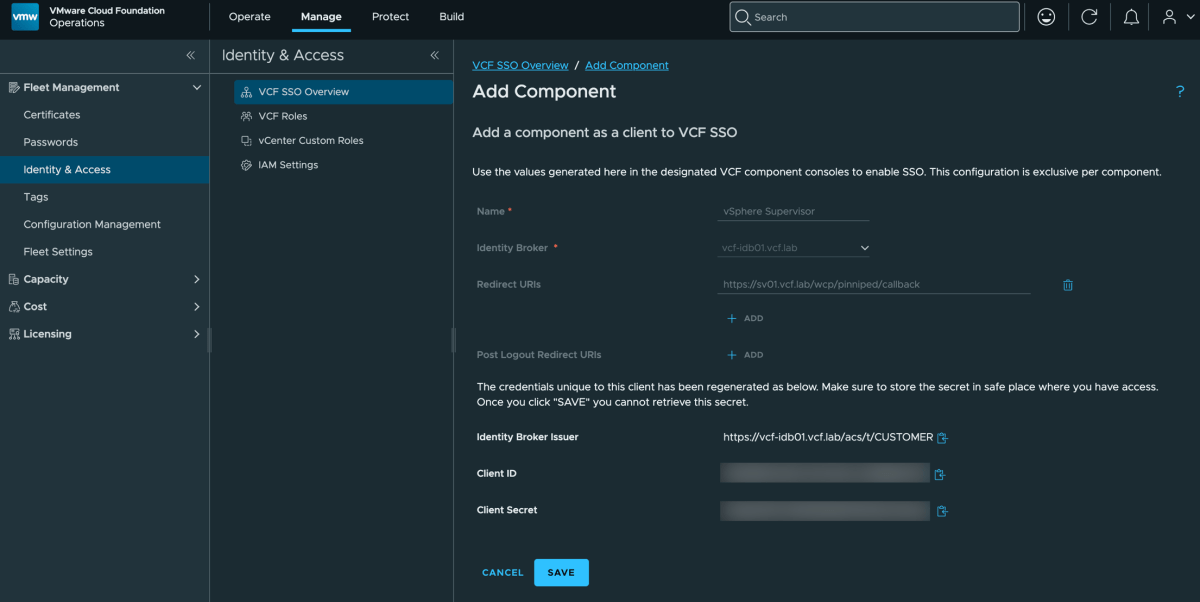Click the IAM Settings gear icon
The width and height of the screenshot is (1200, 602).
[246, 165]
